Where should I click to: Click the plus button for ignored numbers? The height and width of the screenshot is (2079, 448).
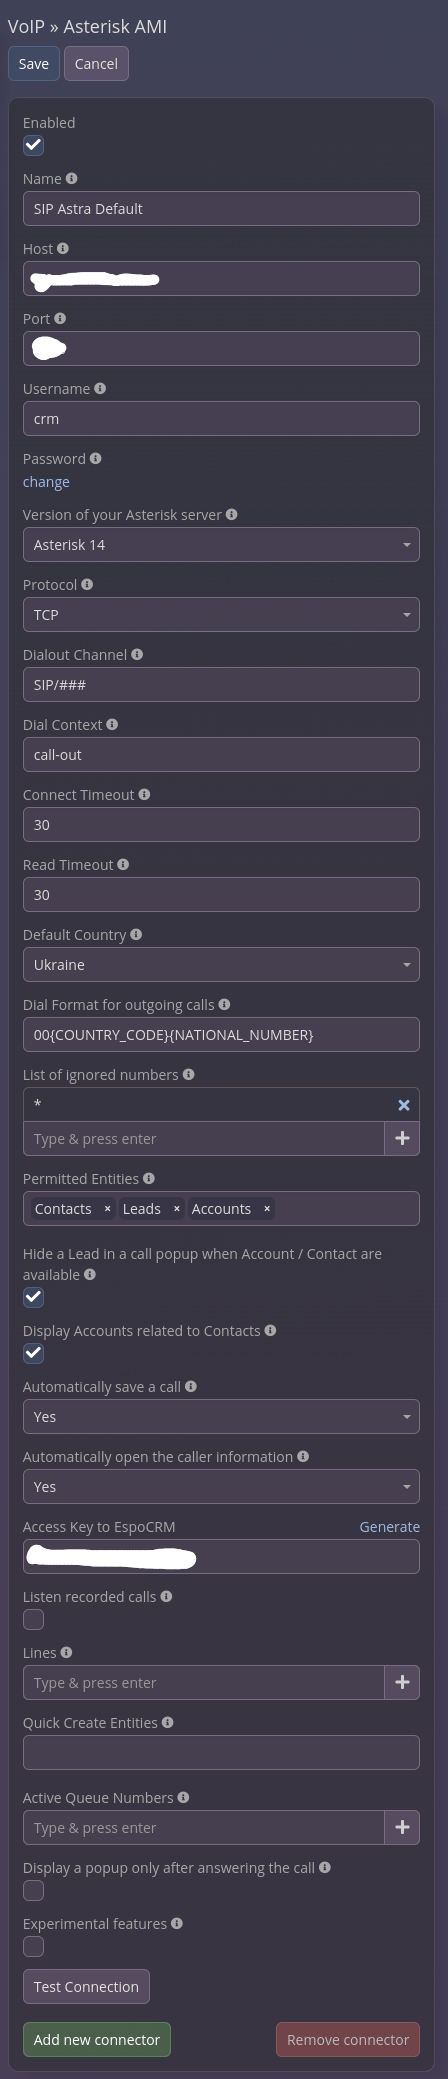click(402, 1138)
